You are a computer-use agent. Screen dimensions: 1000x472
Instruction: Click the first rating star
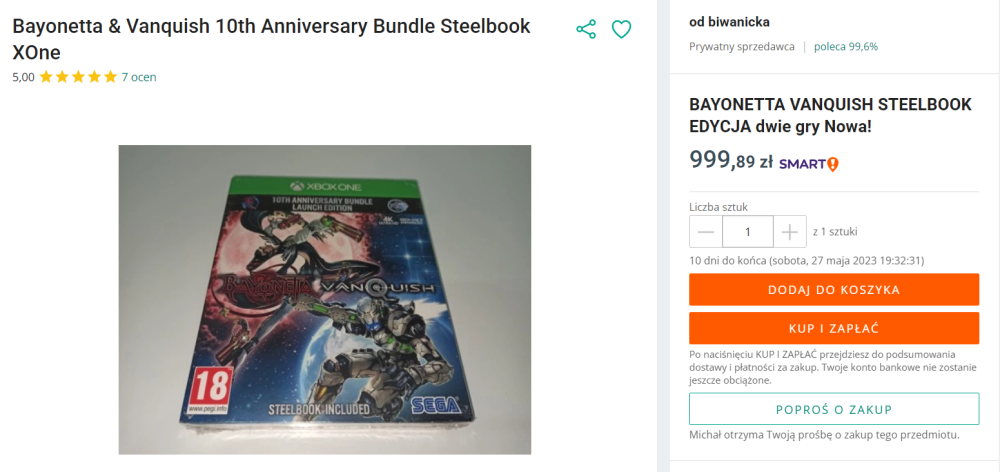tap(46, 77)
